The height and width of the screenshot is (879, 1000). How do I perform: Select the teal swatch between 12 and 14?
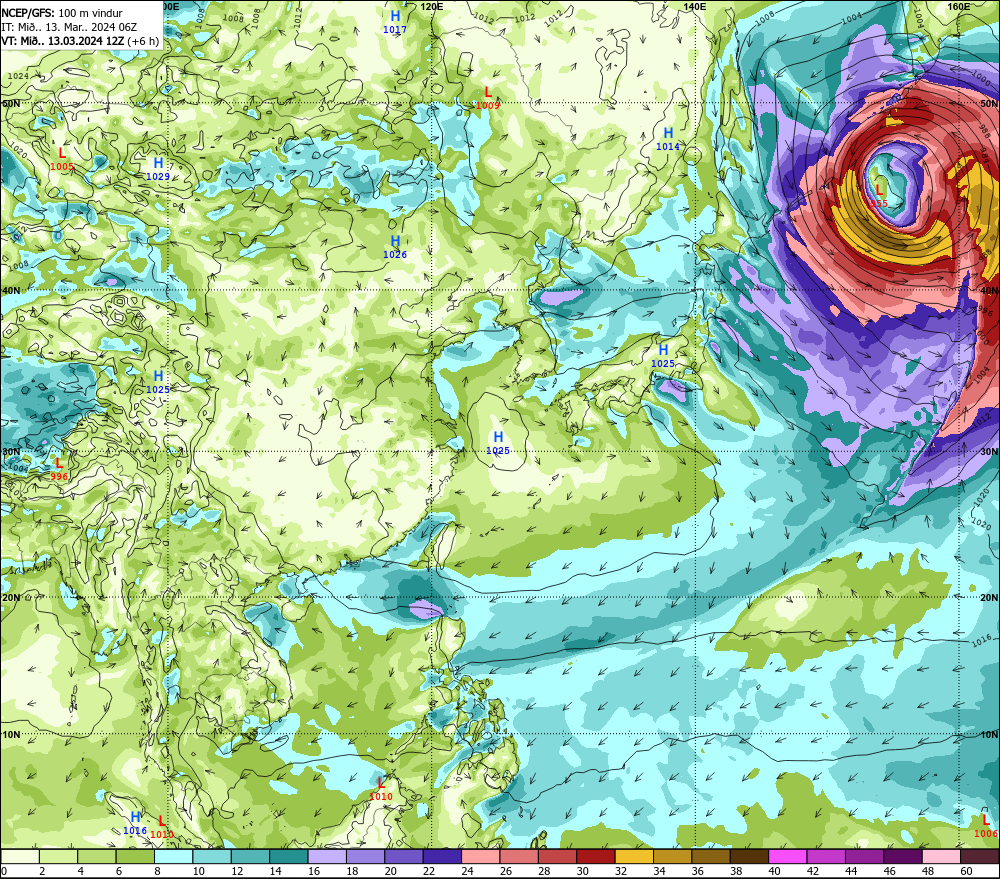[251, 856]
